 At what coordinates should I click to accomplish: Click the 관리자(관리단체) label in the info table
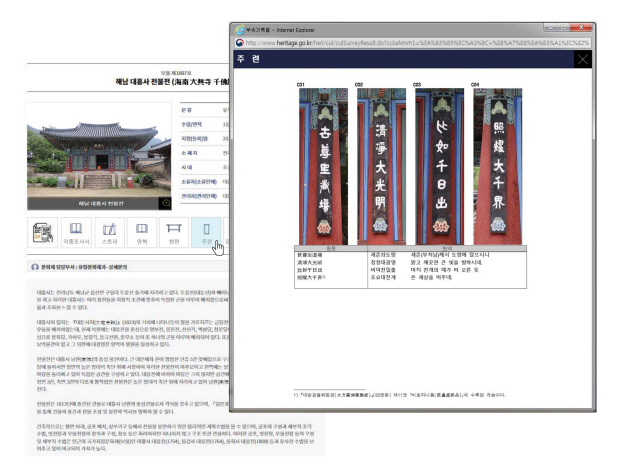pos(199,196)
